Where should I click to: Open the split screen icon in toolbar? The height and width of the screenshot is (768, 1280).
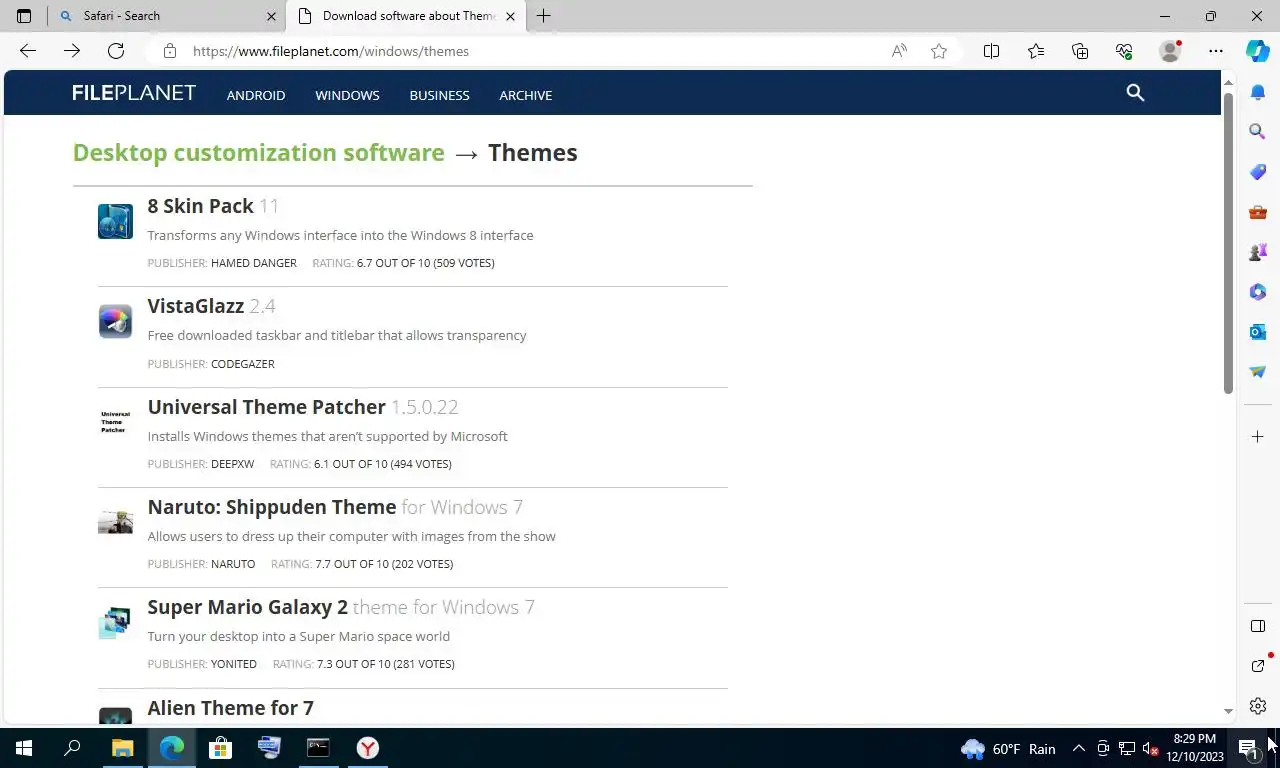[x=991, y=51]
